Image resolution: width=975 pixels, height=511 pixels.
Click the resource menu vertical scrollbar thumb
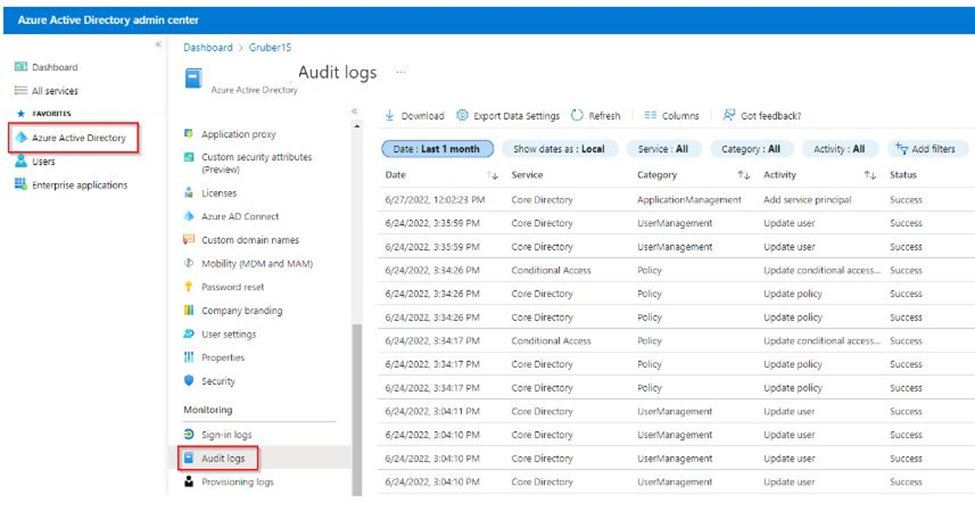(357, 409)
